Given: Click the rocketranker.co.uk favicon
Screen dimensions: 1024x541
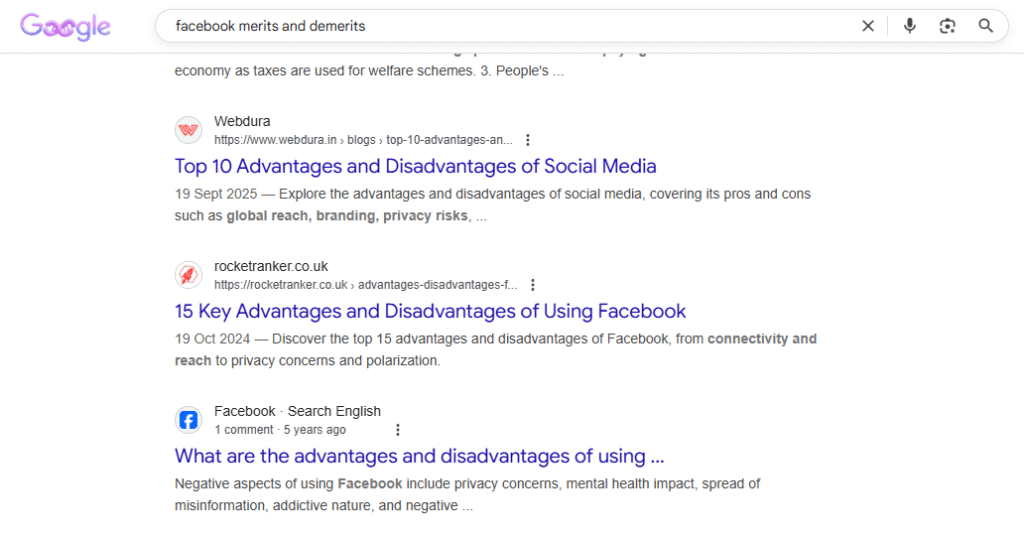Looking at the screenshot, I should point(188,275).
